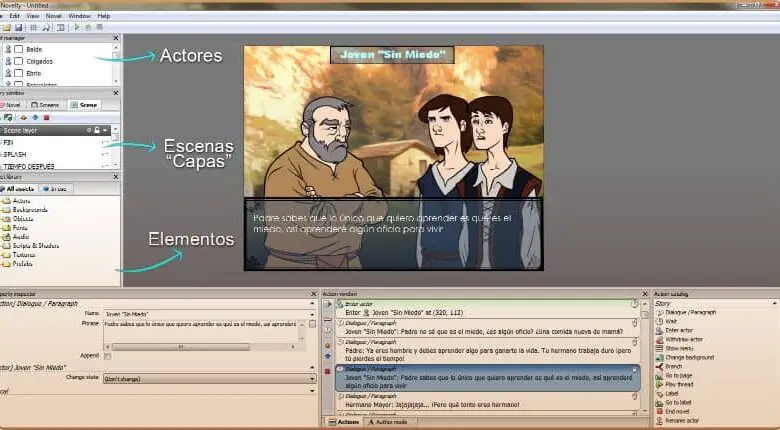Click the Save icon in the toolbar
Viewport: 780px width, 430px height.
tap(18, 28)
